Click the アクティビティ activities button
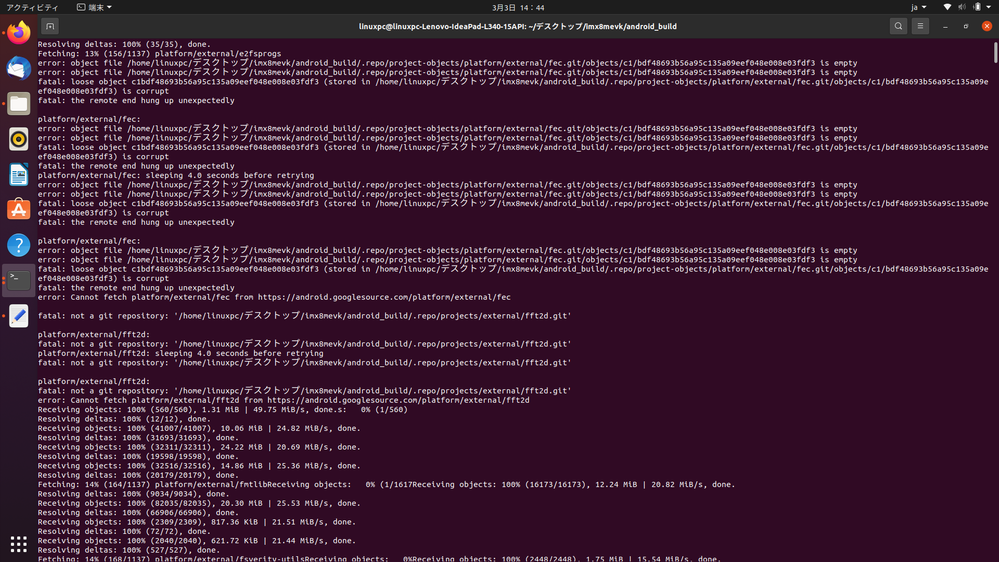 [32, 7]
